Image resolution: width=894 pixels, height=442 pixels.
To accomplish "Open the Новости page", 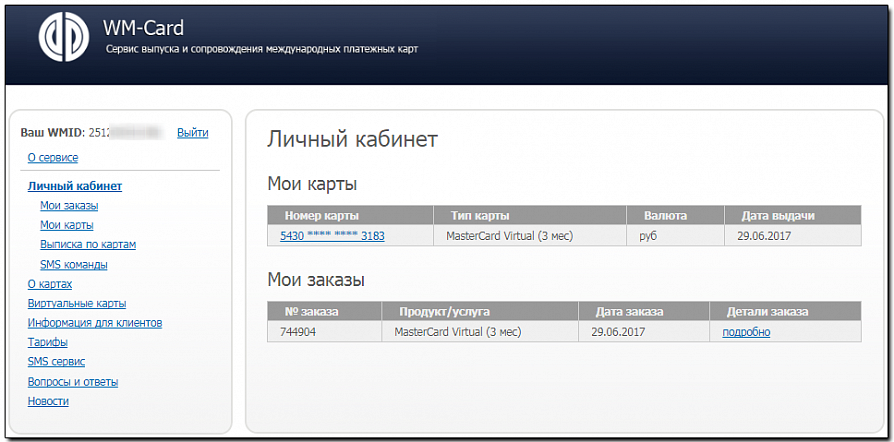I will pos(48,401).
